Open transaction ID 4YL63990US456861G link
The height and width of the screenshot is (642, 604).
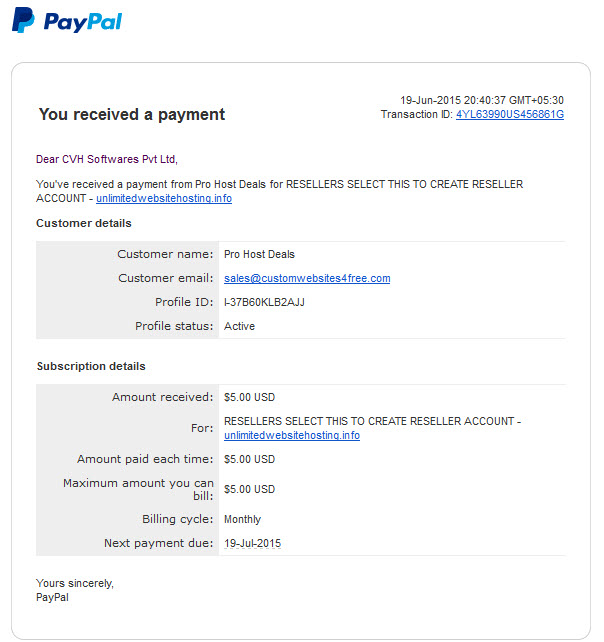[x=510, y=114]
